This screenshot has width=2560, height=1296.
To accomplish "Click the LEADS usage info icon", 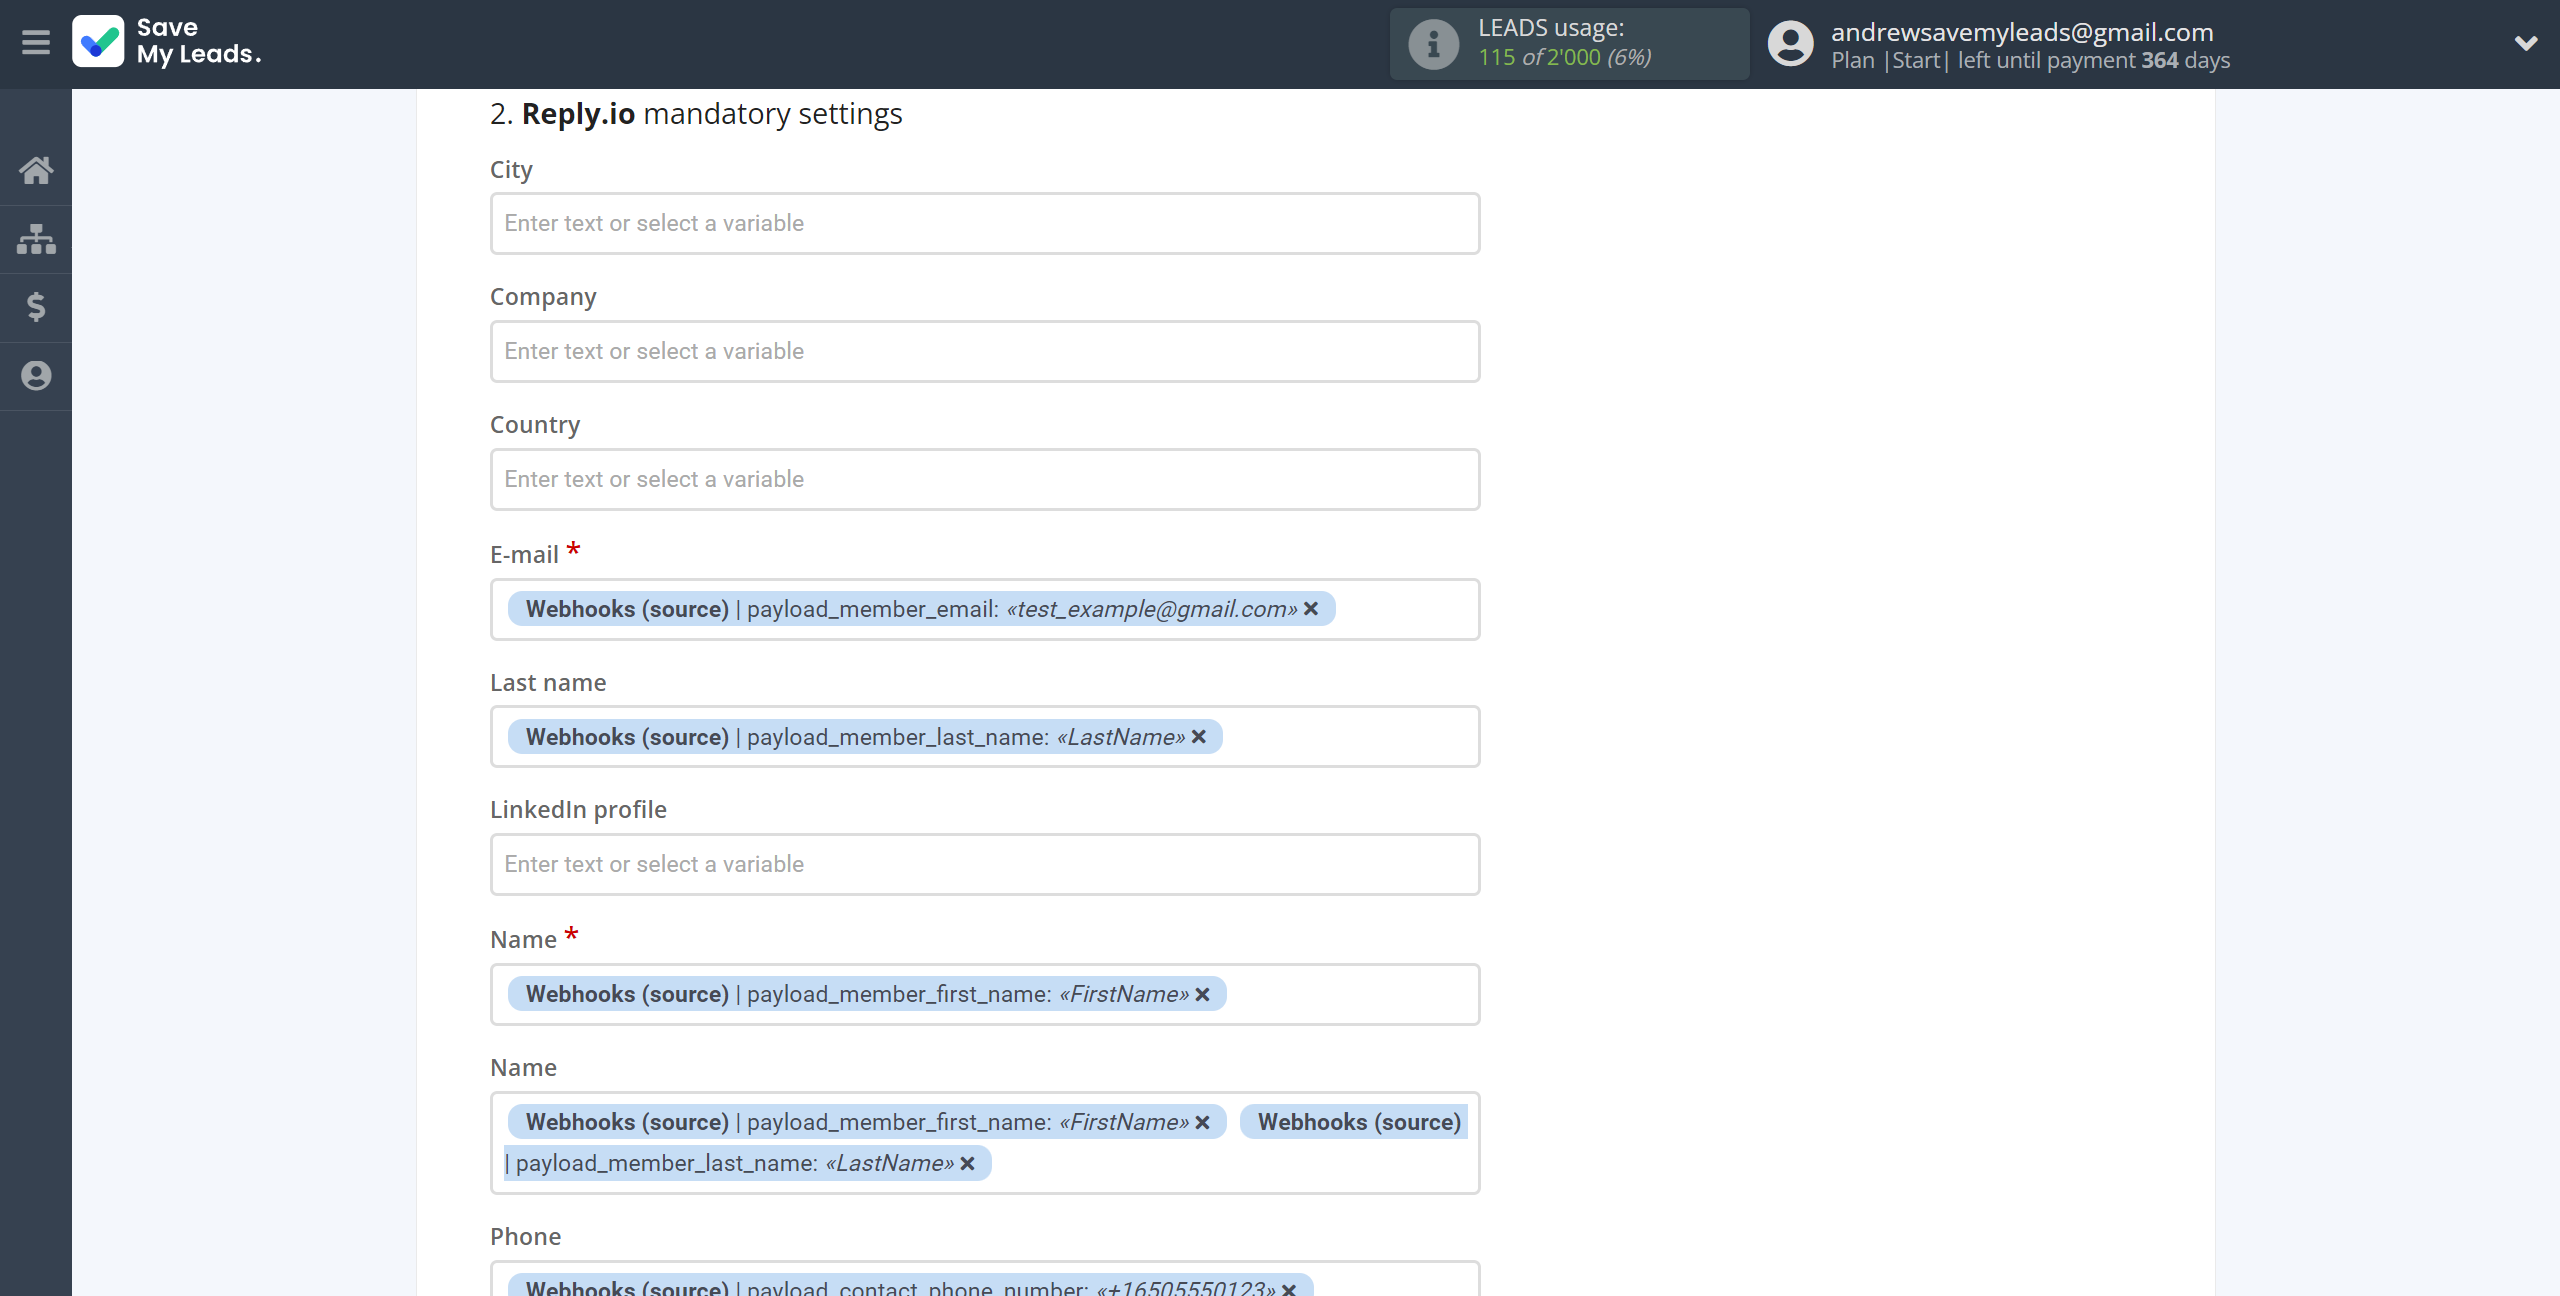I will (1433, 44).
